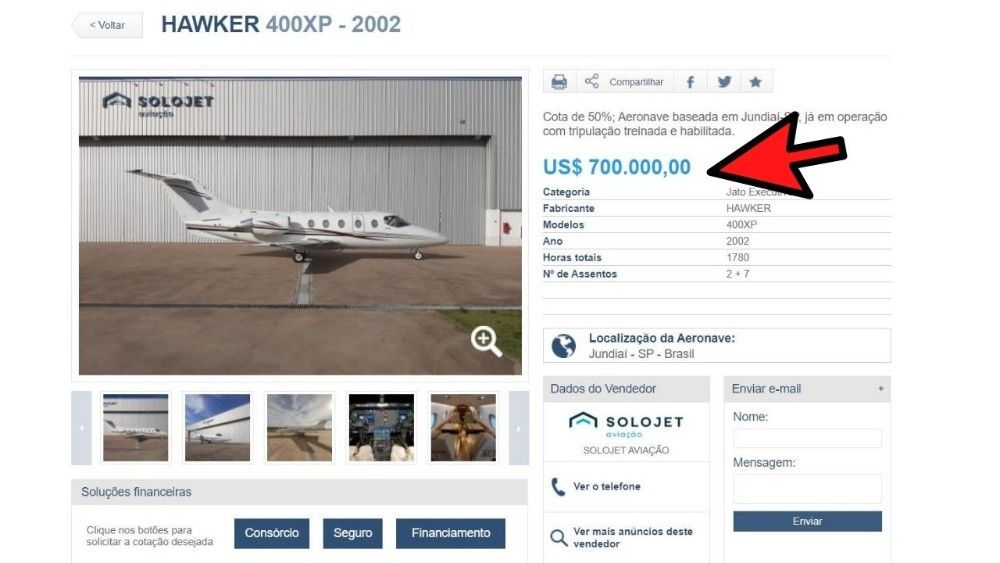Image resolution: width=1000 pixels, height=563 pixels.
Task: Show next thumbnails with right arrow
Action: click(x=518, y=428)
